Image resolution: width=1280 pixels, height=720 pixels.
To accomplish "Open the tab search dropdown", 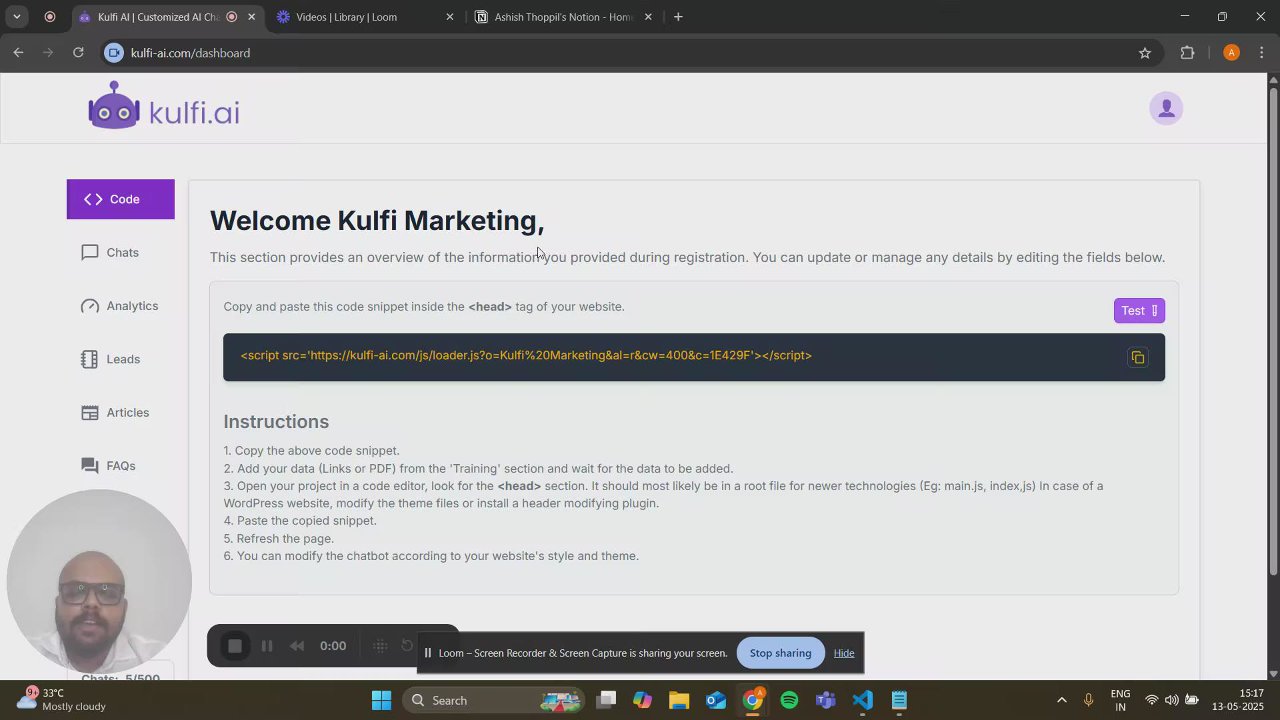I will [17, 17].
